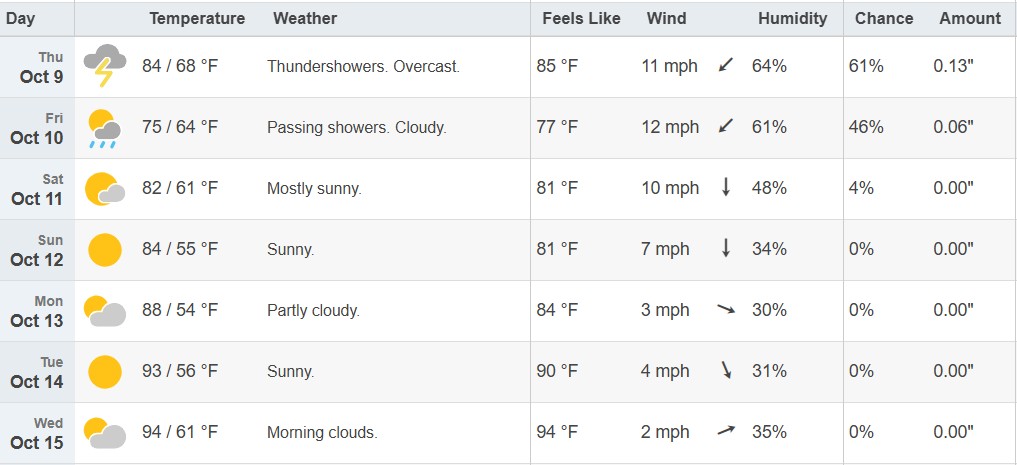The image size is (1017, 465).
Task: Click the thundershowers icon for Thu Oct 9
Action: coord(104,67)
